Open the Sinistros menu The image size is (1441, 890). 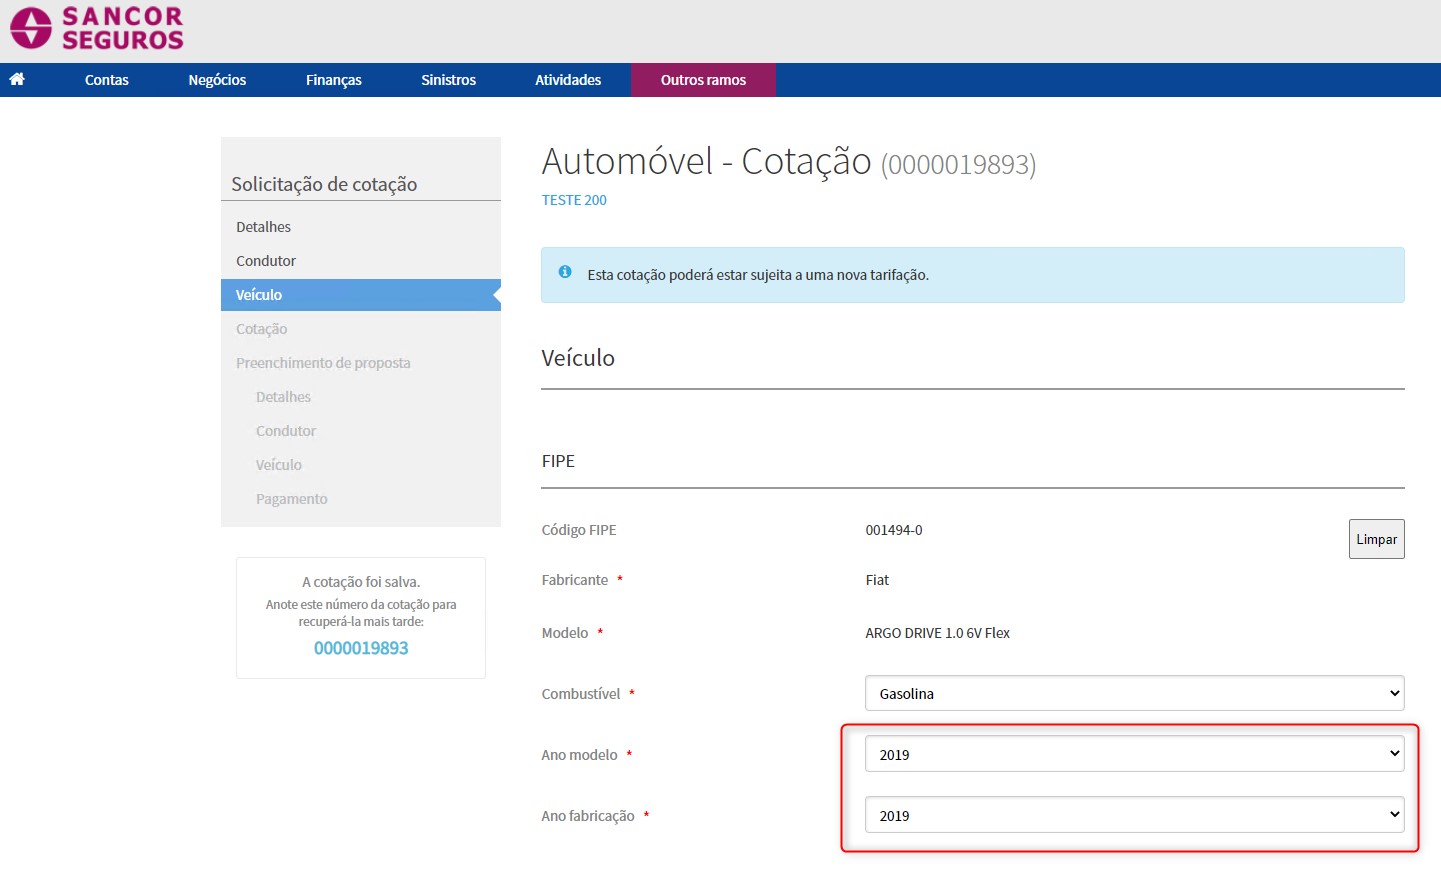tap(449, 80)
